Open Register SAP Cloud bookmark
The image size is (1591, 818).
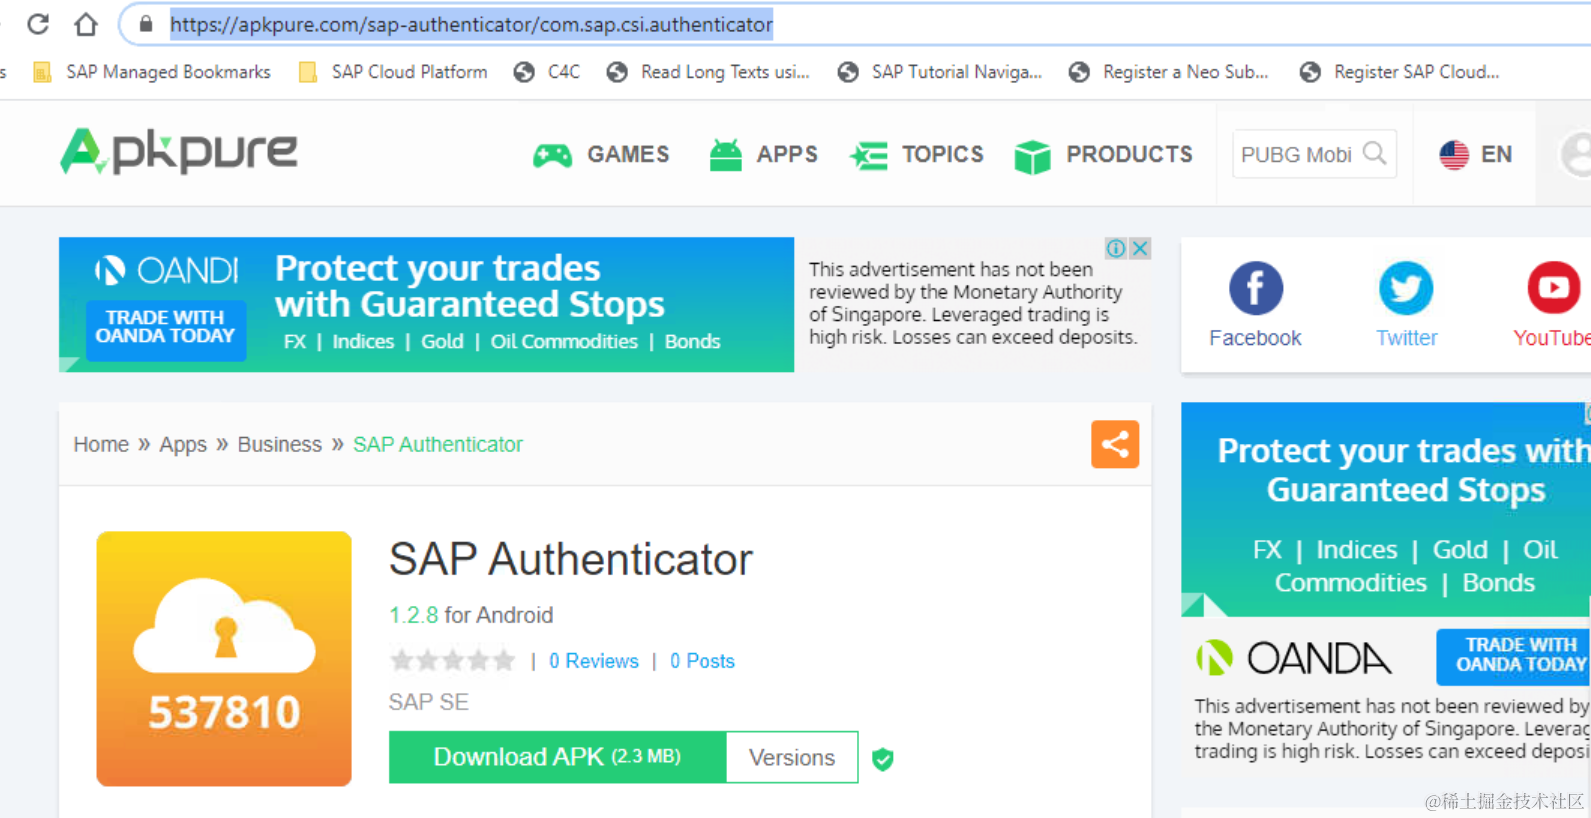(1400, 72)
